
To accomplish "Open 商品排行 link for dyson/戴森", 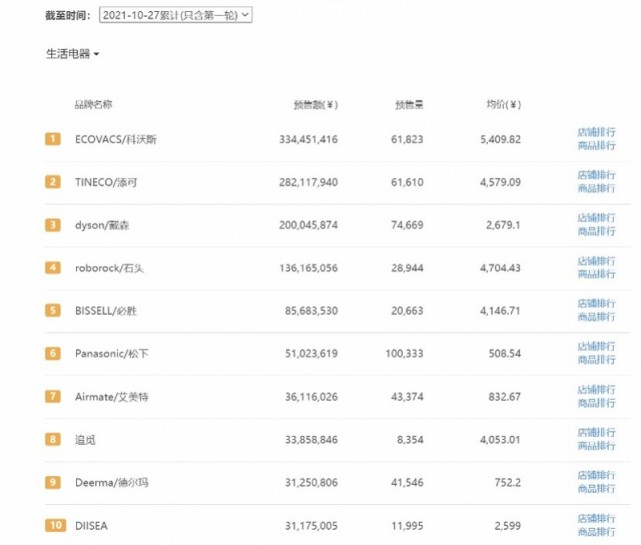I will [596, 231].
